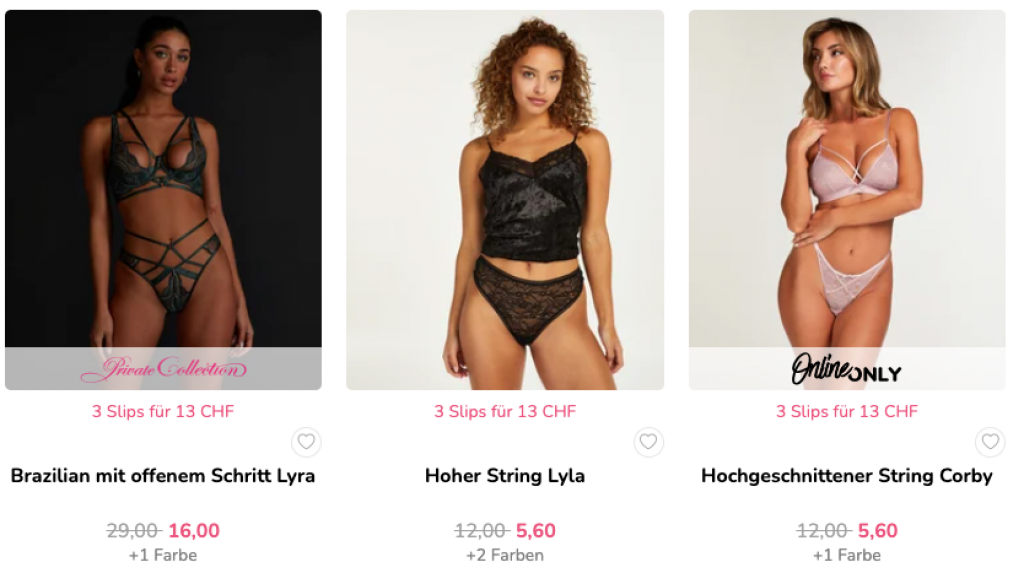Open the Hoher String Lyla title link

click(x=505, y=476)
